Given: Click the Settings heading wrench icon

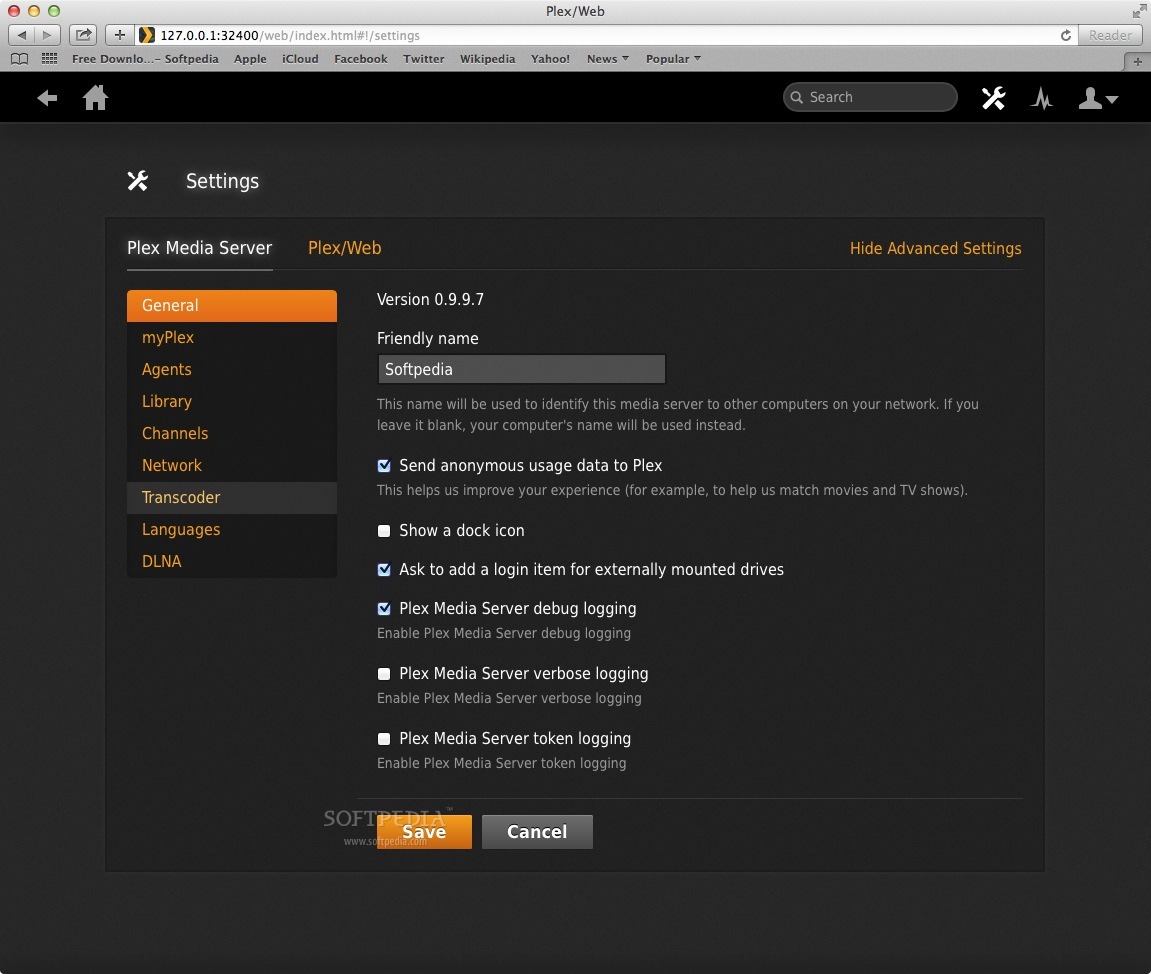Looking at the screenshot, I should [138, 181].
